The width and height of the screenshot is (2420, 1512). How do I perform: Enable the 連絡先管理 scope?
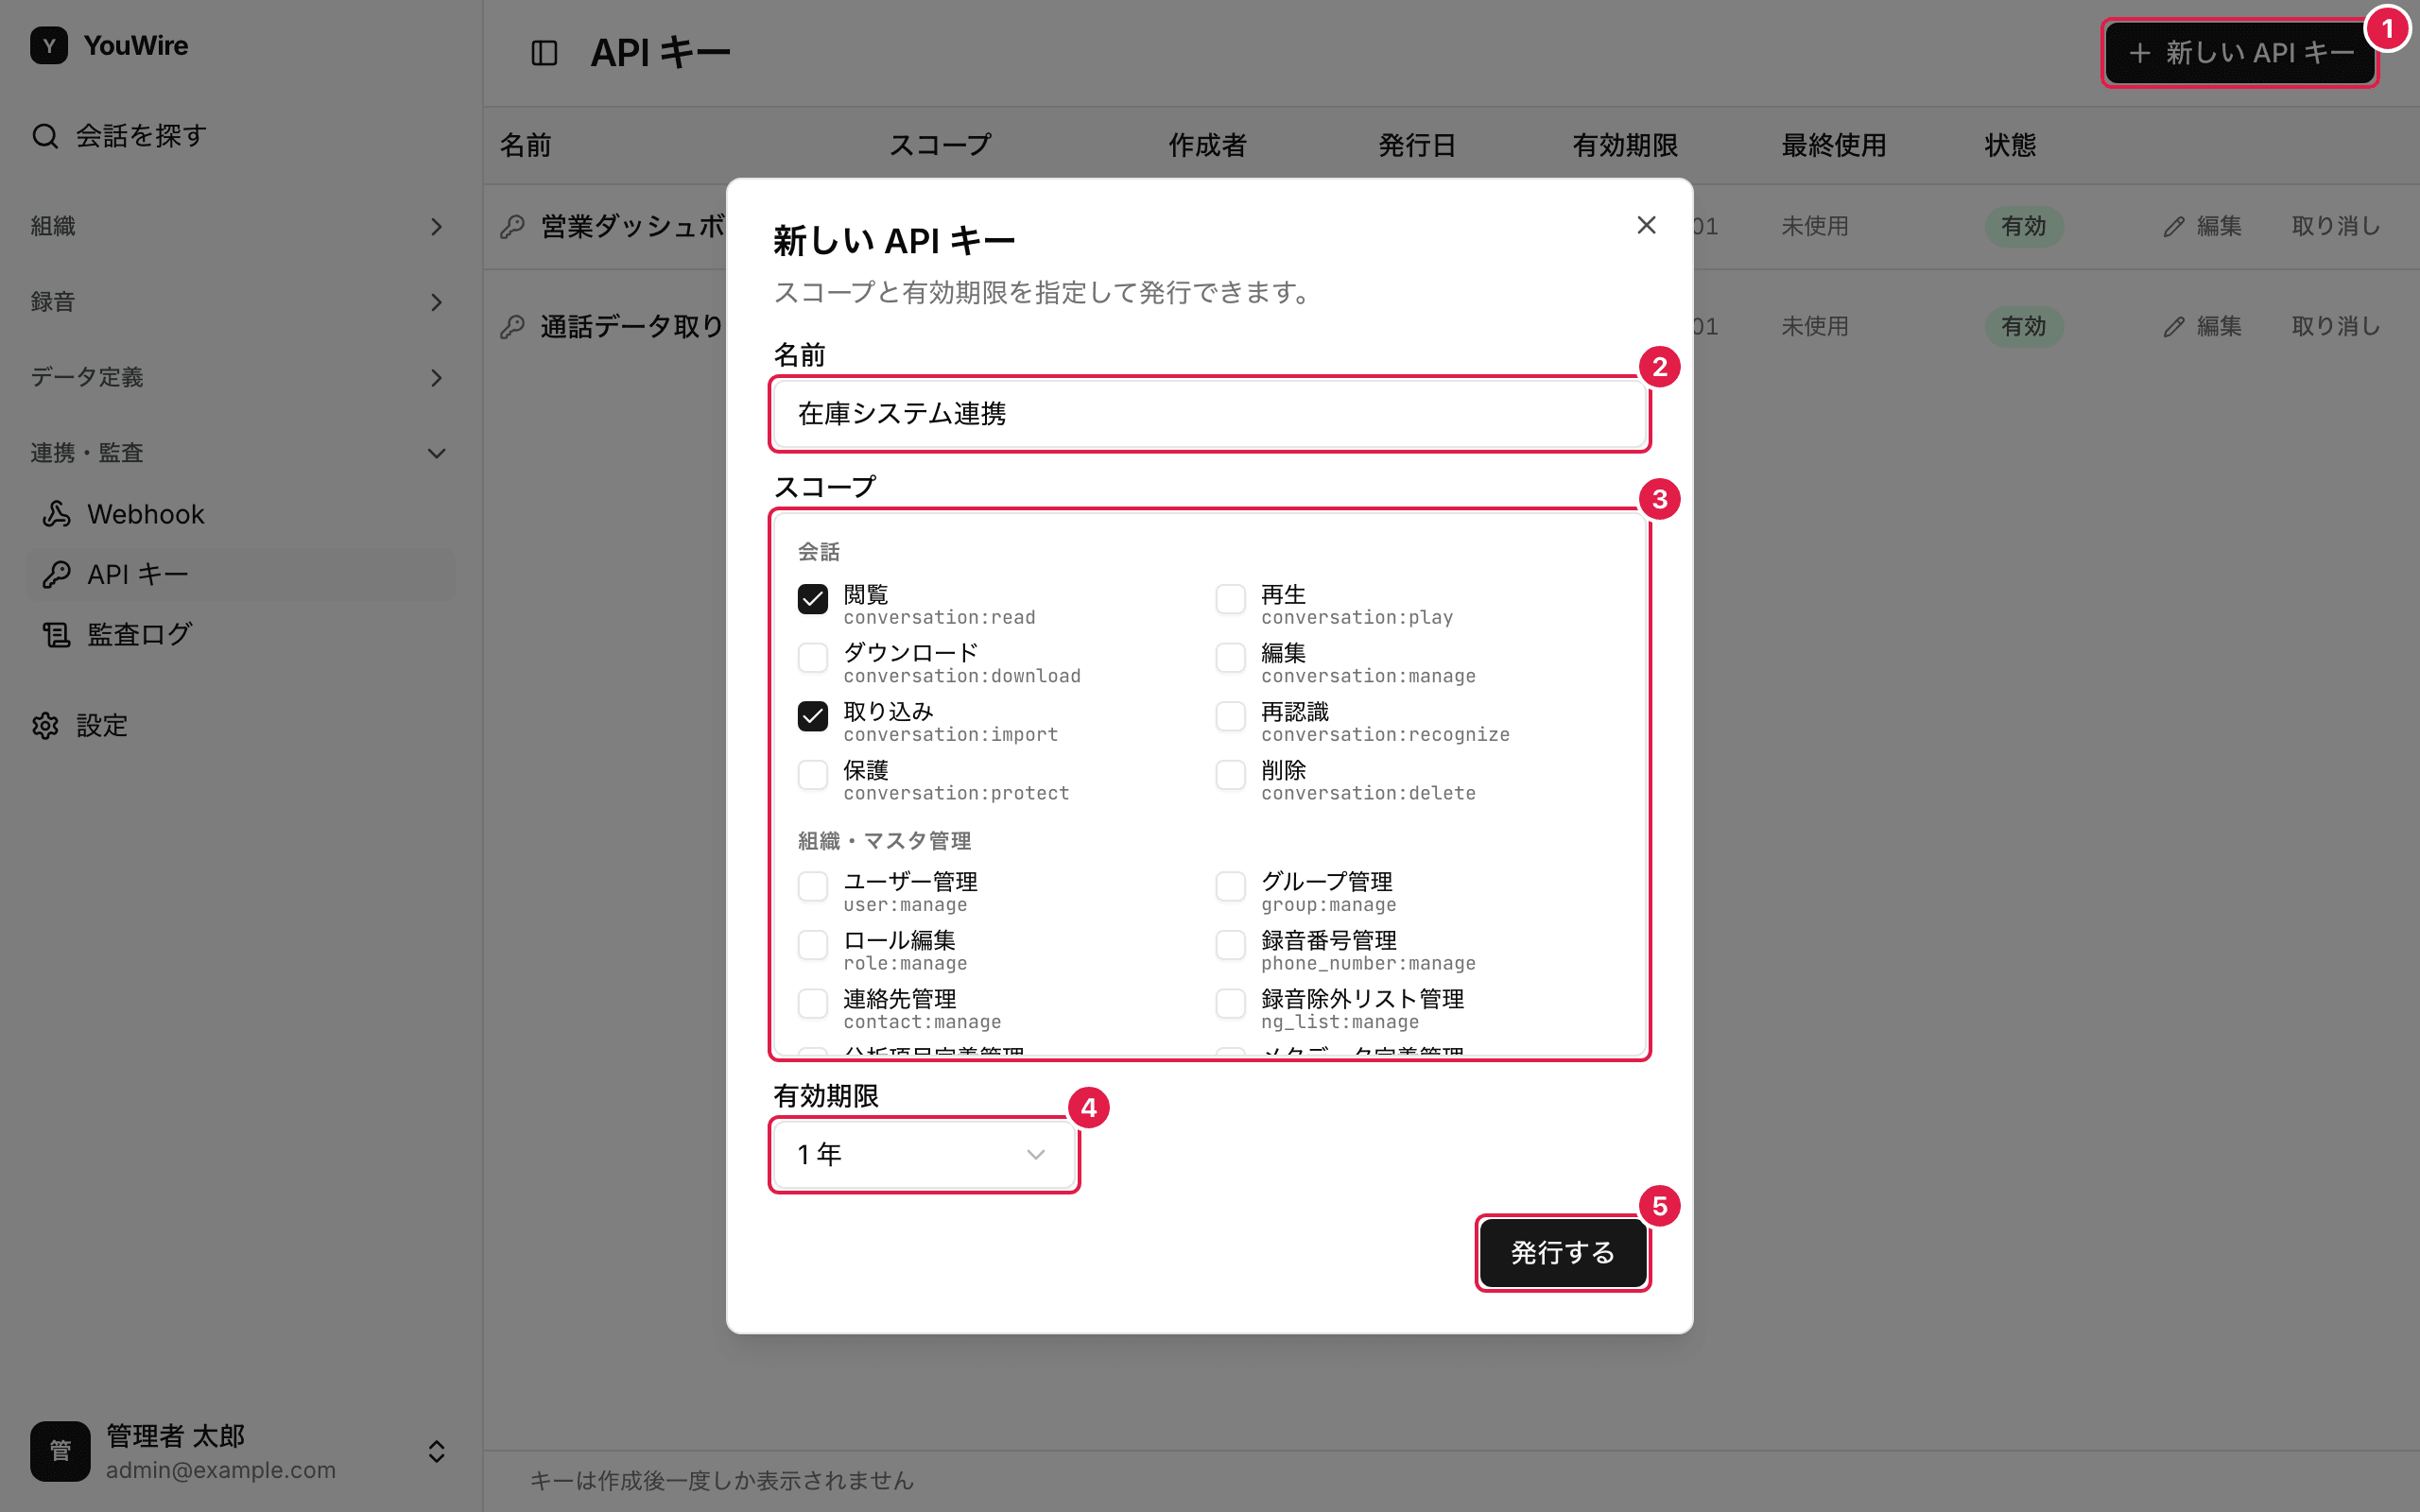pos(813,1003)
